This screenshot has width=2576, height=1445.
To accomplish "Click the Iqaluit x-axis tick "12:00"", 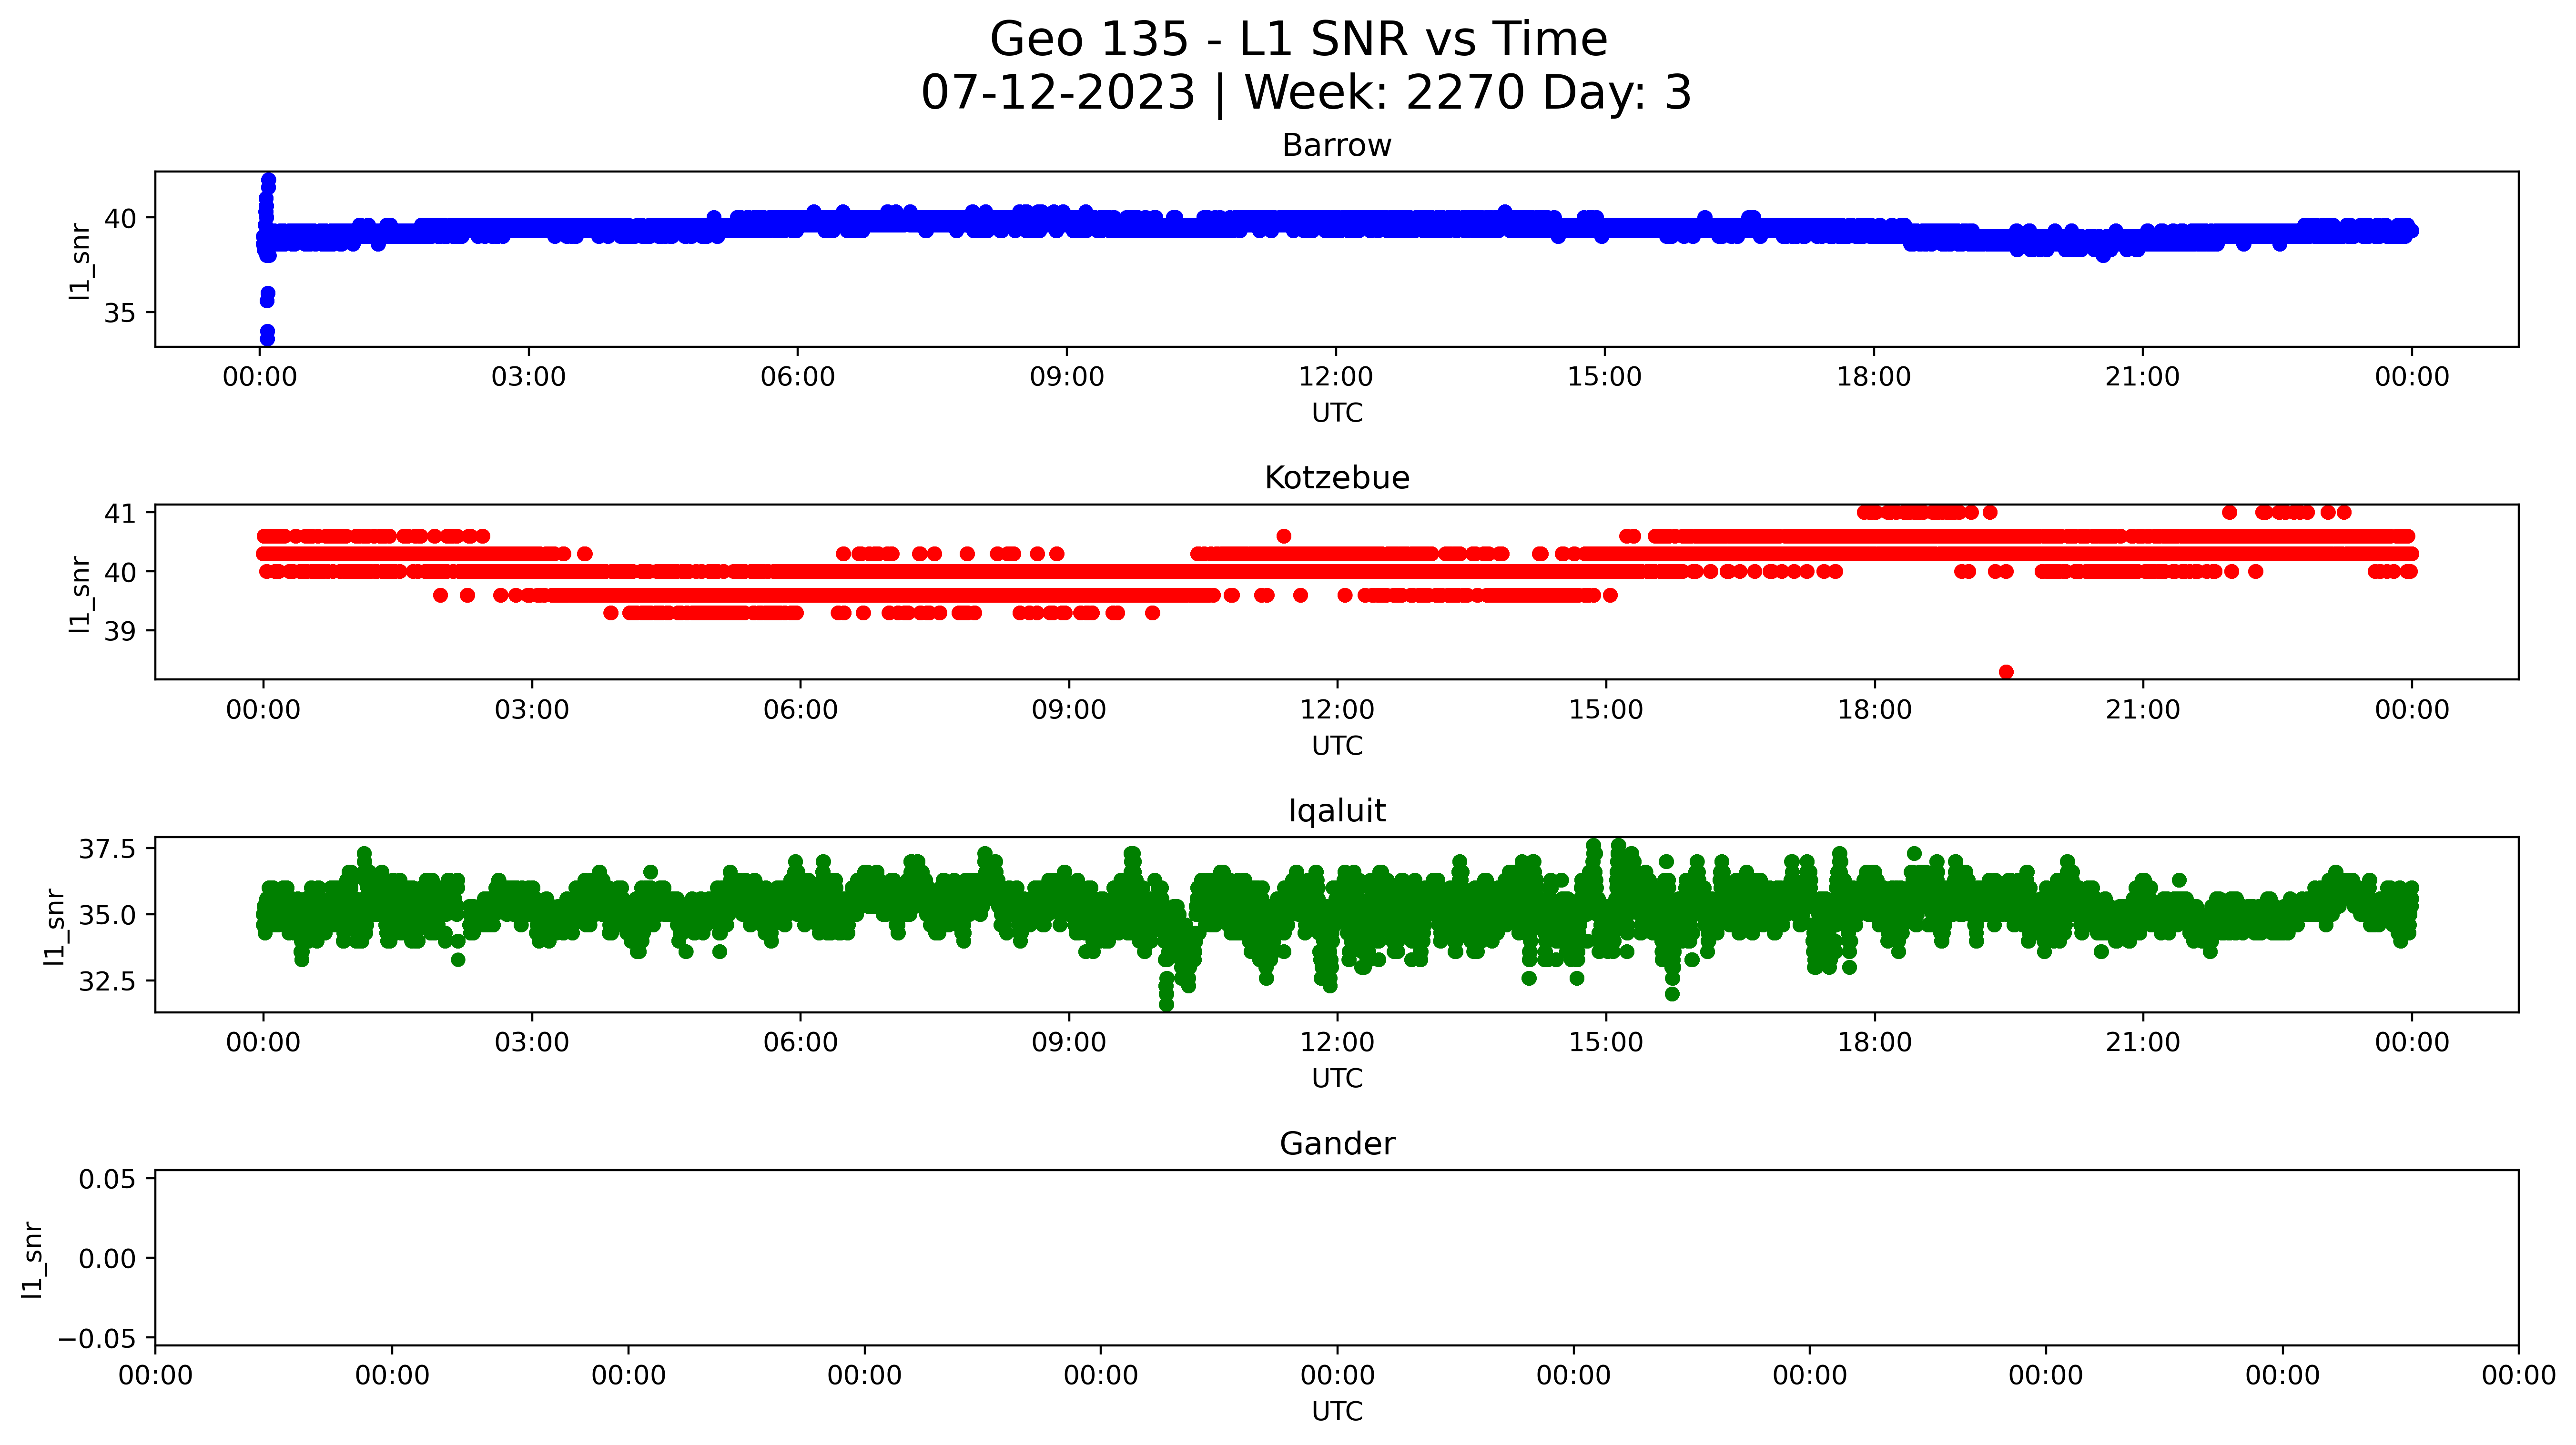I will tap(1337, 1042).
